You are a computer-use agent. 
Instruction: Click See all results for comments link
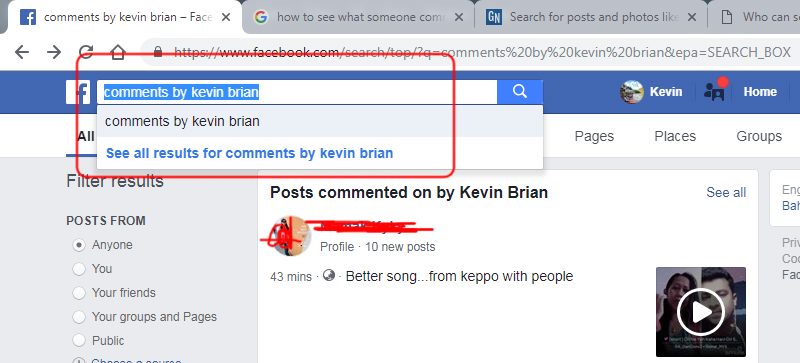click(249, 153)
